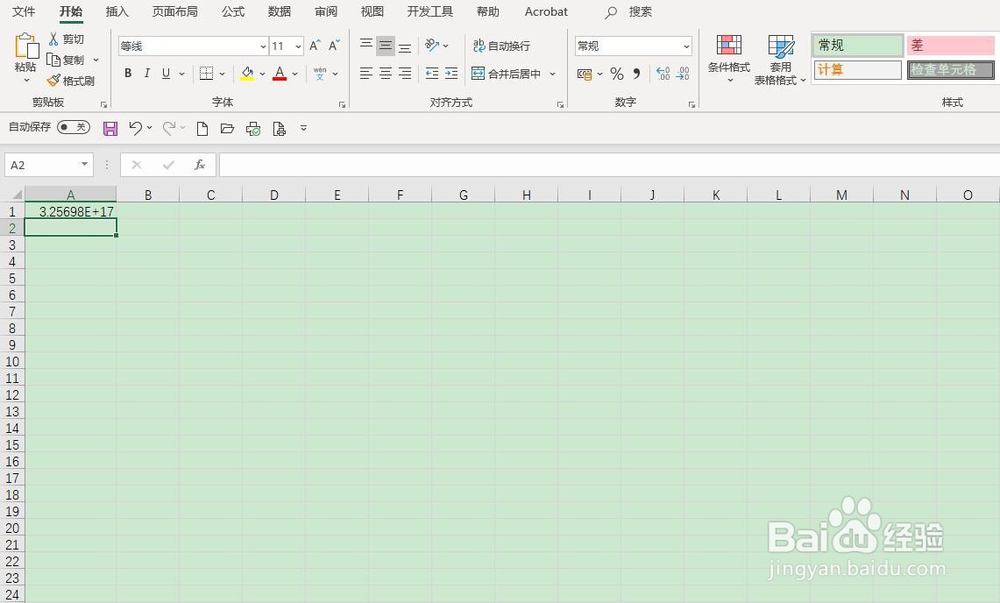Decrease font size with smaller A icon
The width and height of the screenshot is (1000, 603).
[334, 46]
